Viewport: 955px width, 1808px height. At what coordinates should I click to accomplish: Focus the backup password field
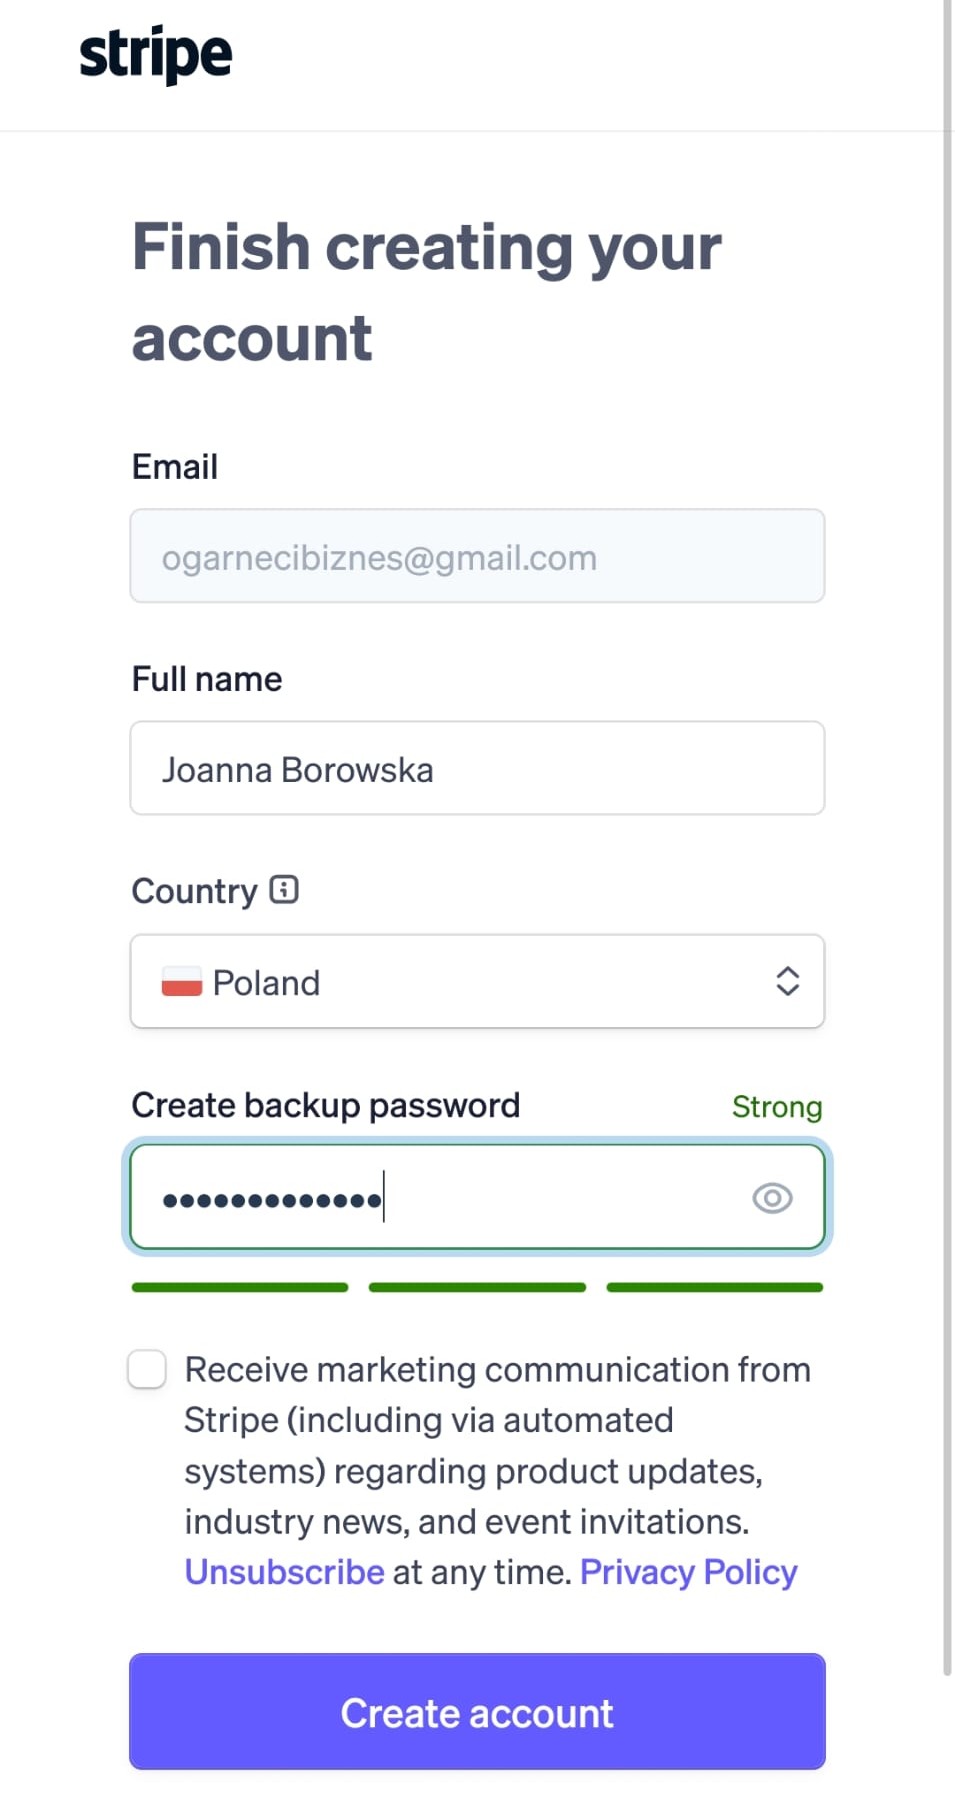(477, 1197)
